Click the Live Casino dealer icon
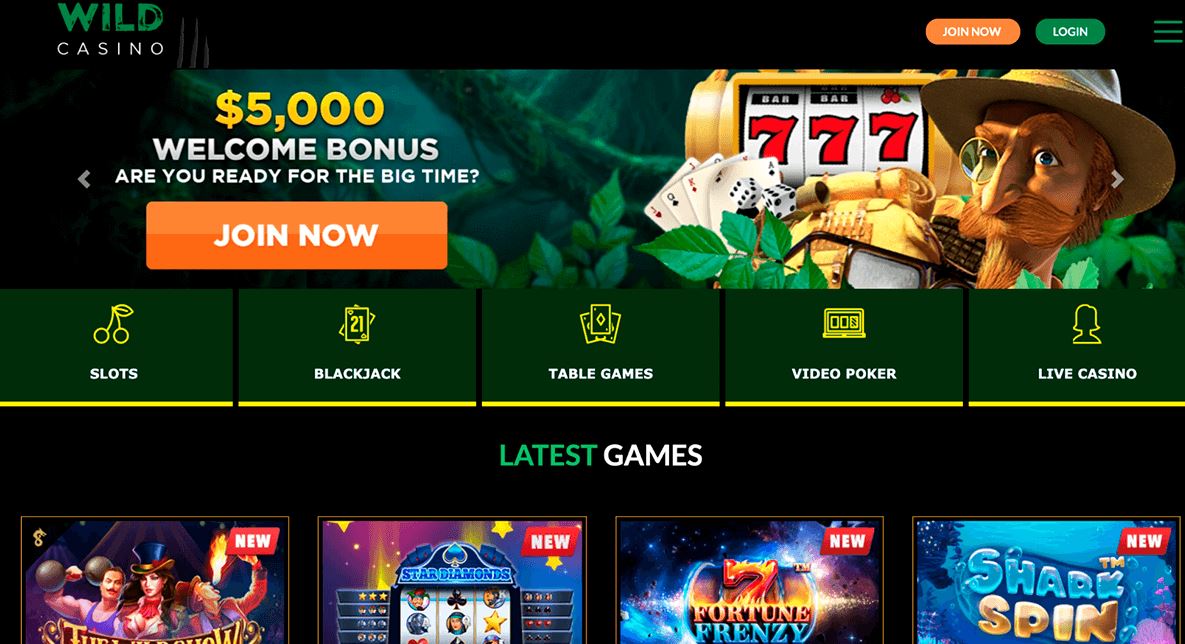This screenshot has height=644, width=1185. click(1087, 324)
